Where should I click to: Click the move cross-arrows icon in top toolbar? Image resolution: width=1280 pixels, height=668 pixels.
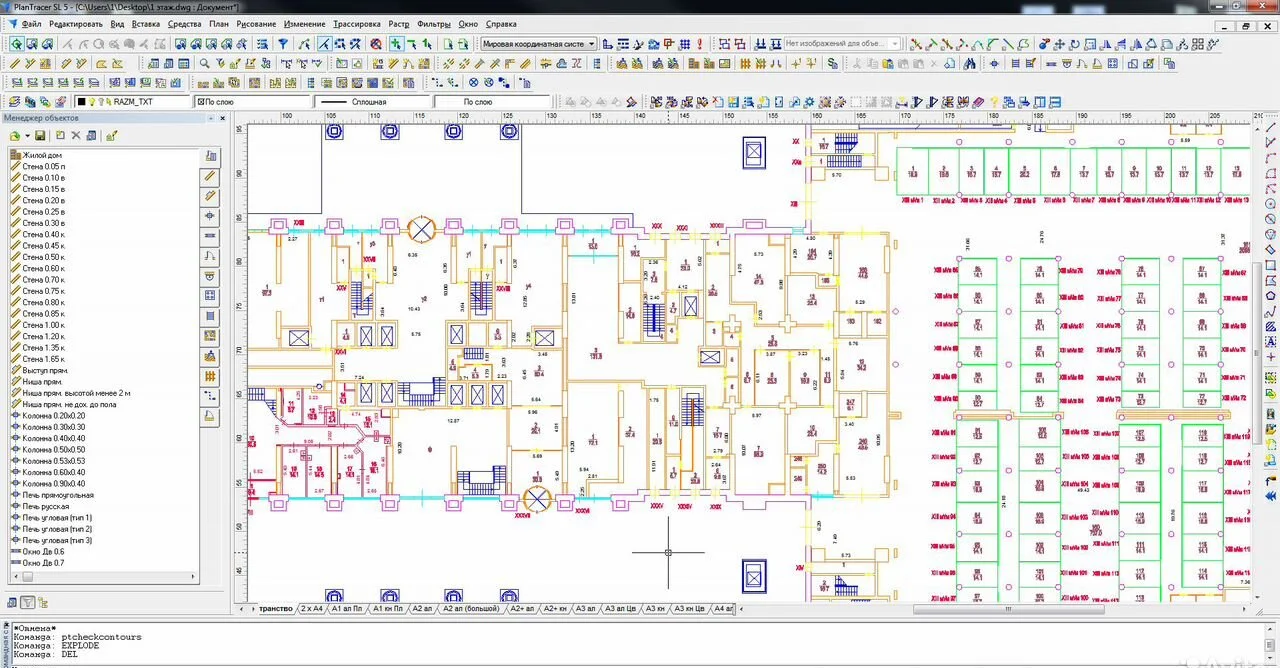[1059, 44]
